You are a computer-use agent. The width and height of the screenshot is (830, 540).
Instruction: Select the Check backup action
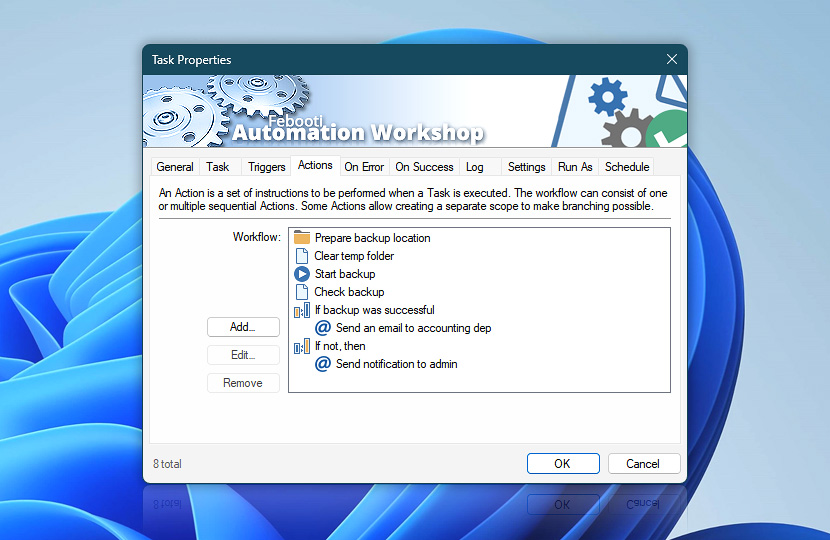coord(349,292)
